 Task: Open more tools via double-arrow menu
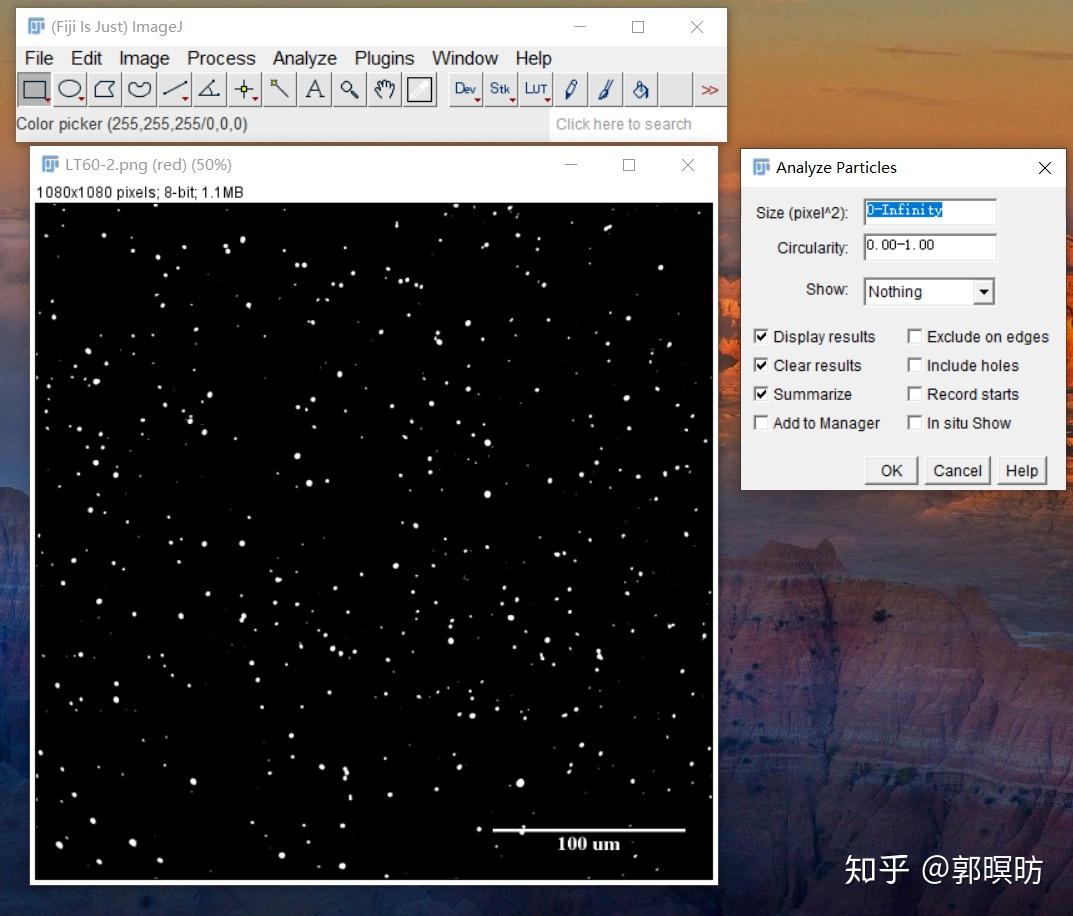click(710, 89)
